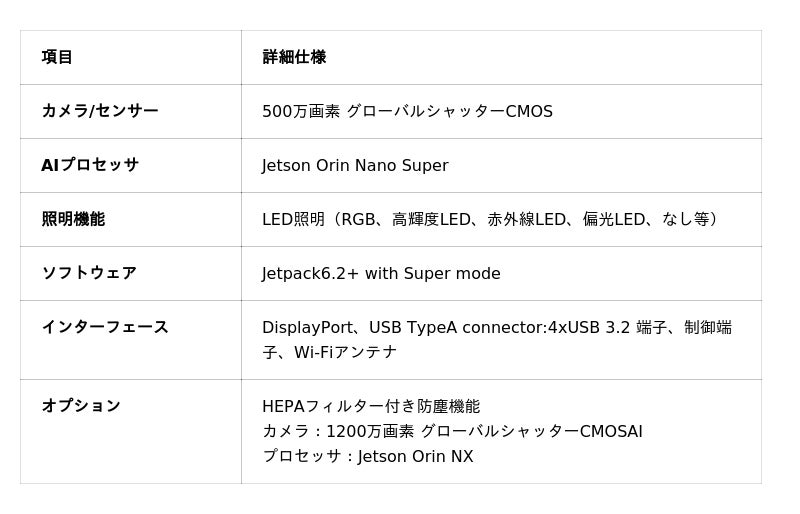Select the 照明機能 row label
This screenshot has height=514, width=800.
73,219
